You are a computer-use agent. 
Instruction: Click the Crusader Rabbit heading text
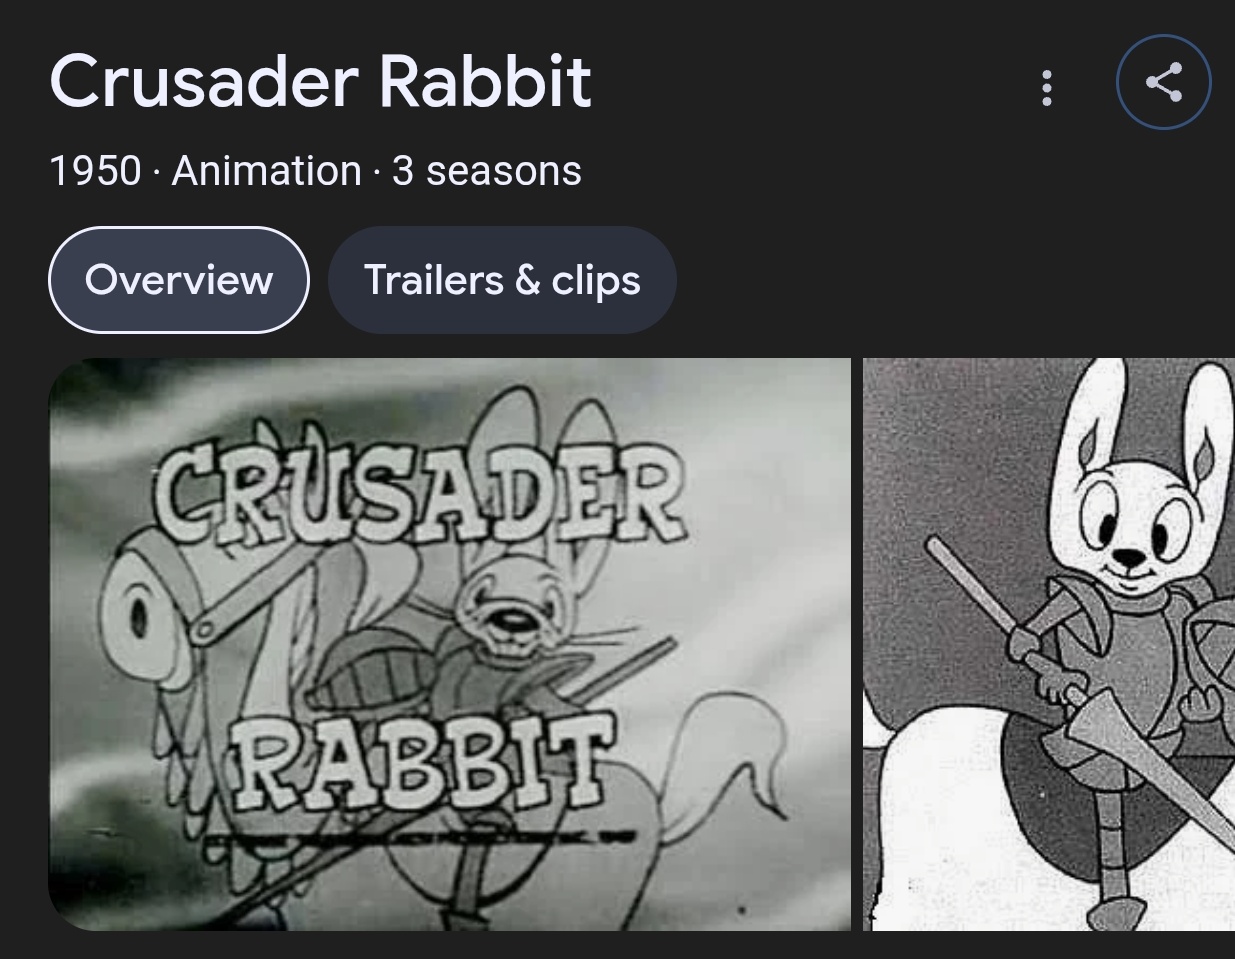point(320,81)
